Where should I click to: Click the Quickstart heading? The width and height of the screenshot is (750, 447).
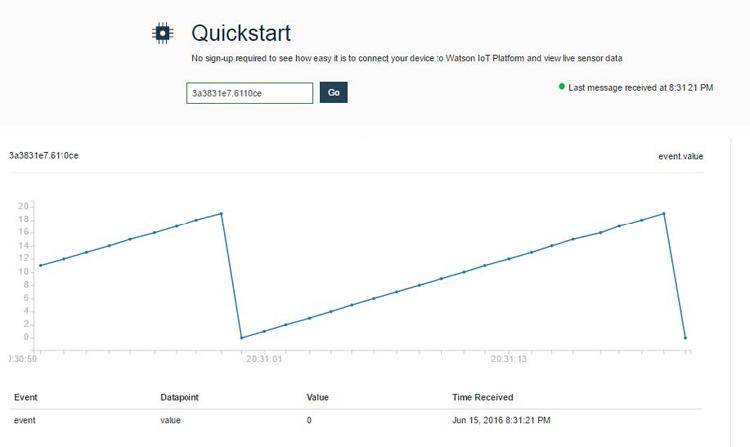point(241,33)
